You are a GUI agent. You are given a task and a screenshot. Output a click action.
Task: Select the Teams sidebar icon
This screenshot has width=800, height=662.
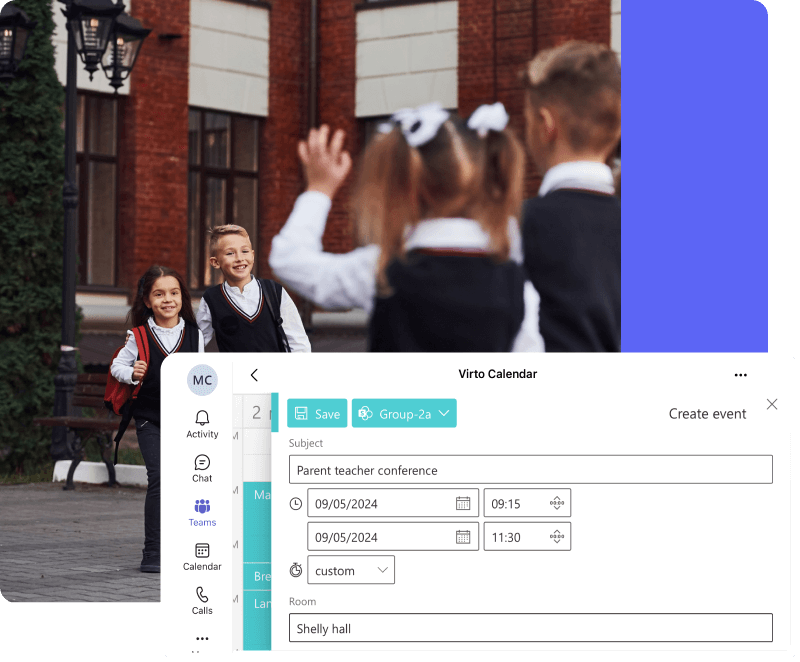pyautogui.click(x=203, y=513)
